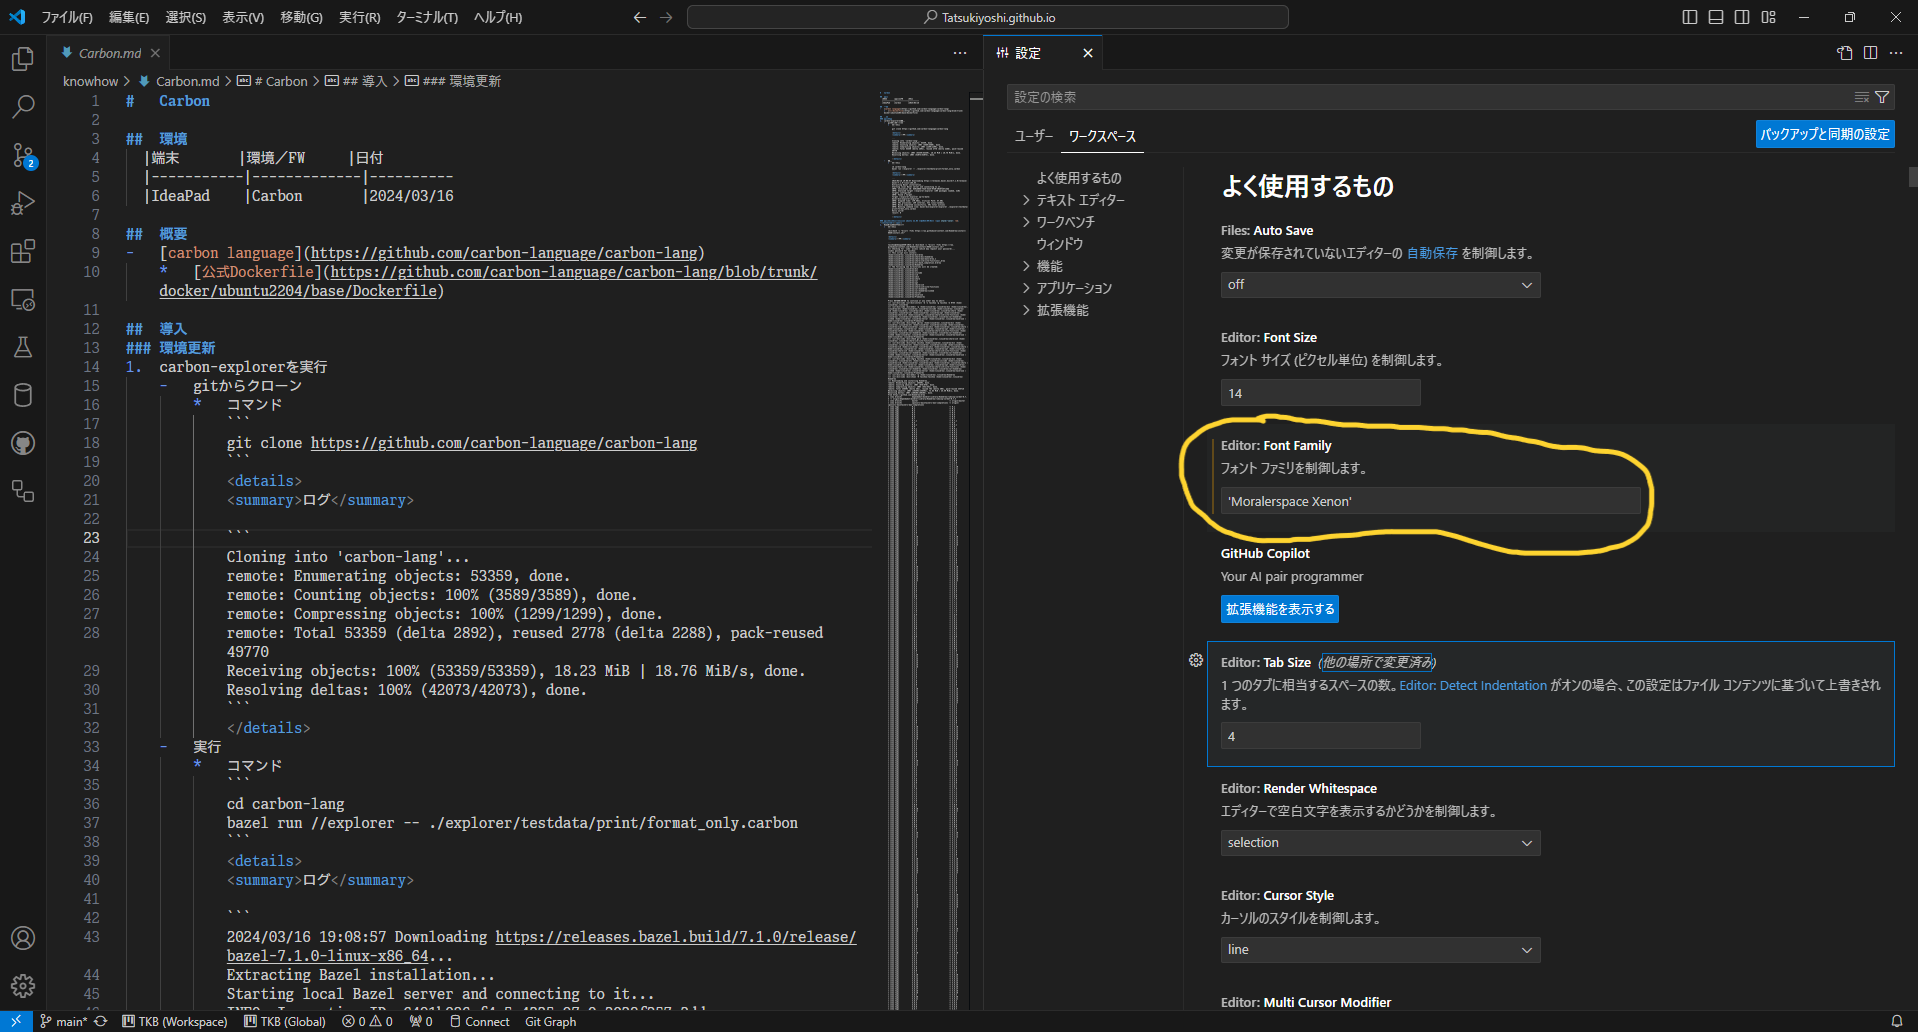The image size is (1918, 1032).
Task: Open the customize layout control
Action: (1769, 17)
